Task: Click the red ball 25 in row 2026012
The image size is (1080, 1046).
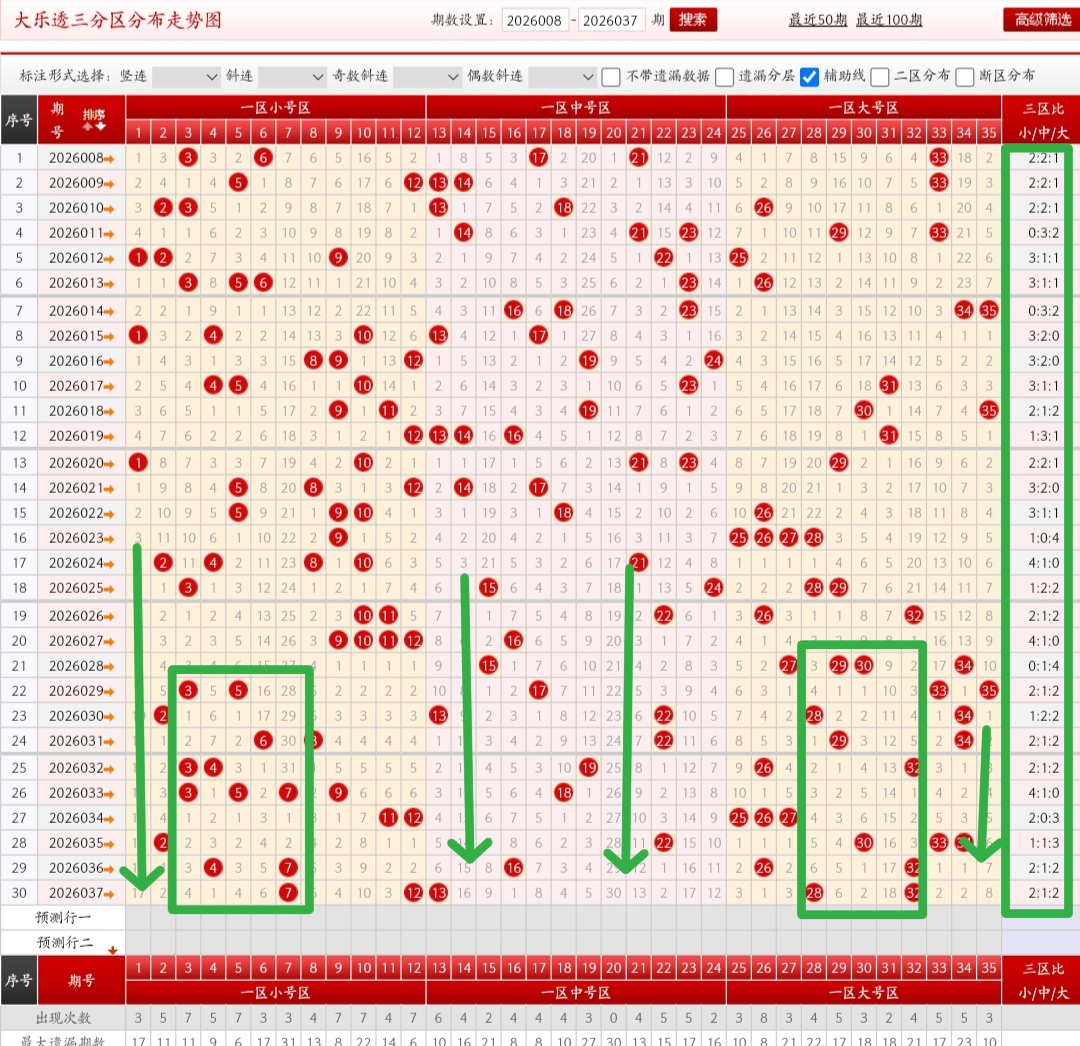Action: (x=738, y=258)
